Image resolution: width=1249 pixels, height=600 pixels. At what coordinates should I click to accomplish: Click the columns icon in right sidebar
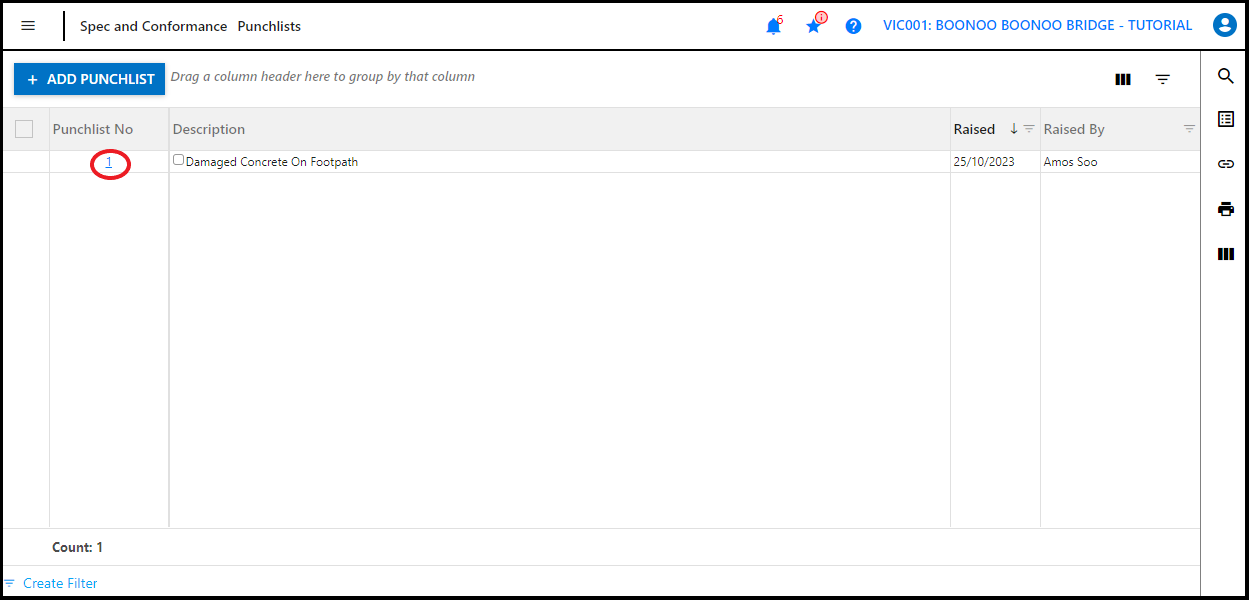pyautogui.click(x=1226, y=254)
